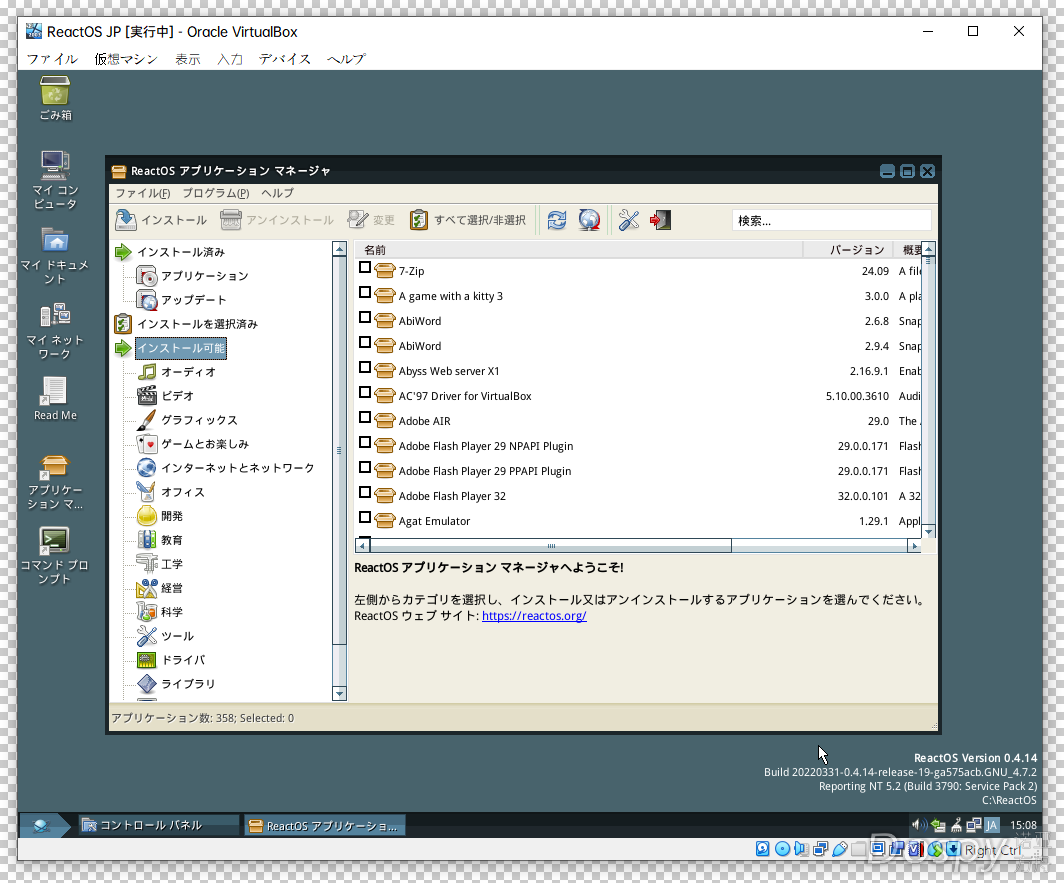Image resolution: width=1064 pixels, height=883 pixels.
Task: Click the ReactOS start button
Action: tap(44, 825)
